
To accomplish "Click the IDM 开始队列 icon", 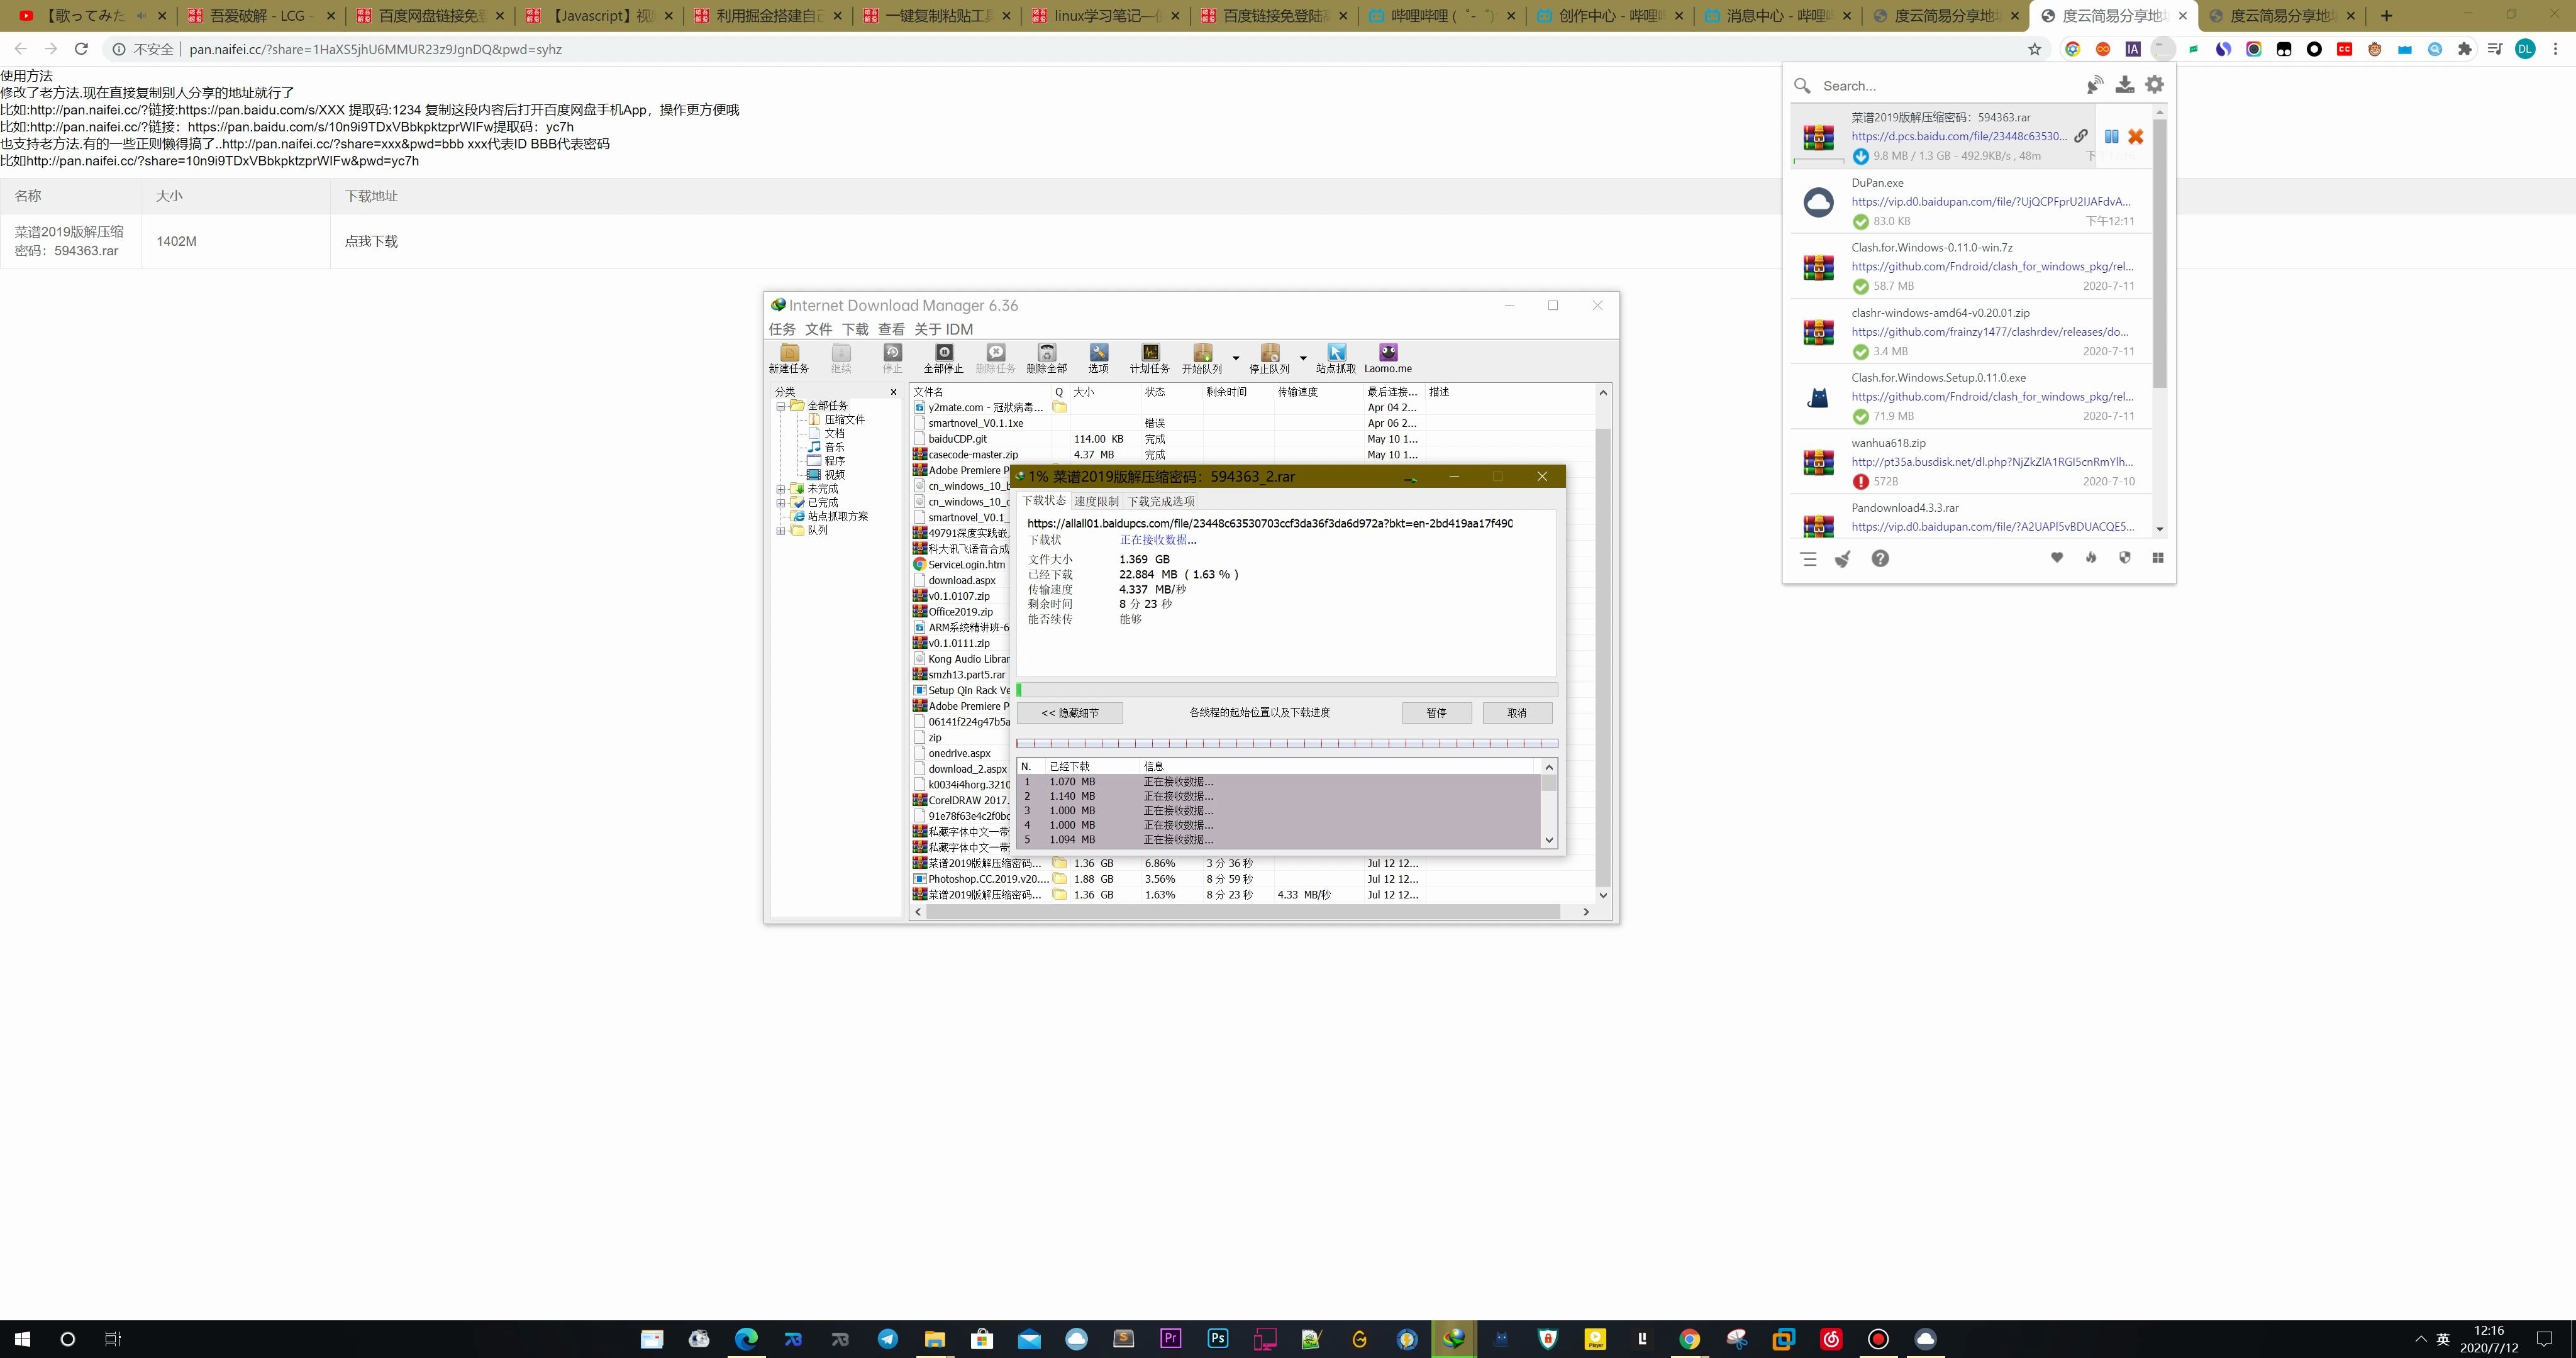I will pos(1202,358).
